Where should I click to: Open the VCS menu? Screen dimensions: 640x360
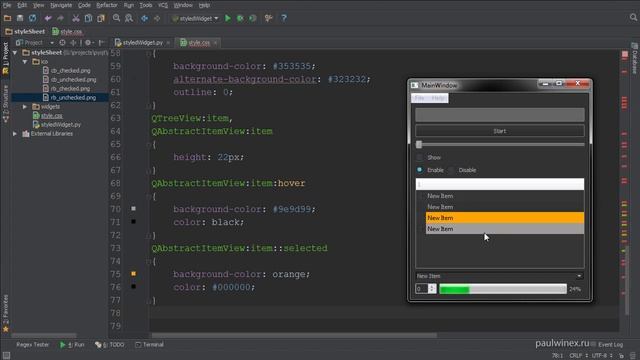[x=163, y=5]
